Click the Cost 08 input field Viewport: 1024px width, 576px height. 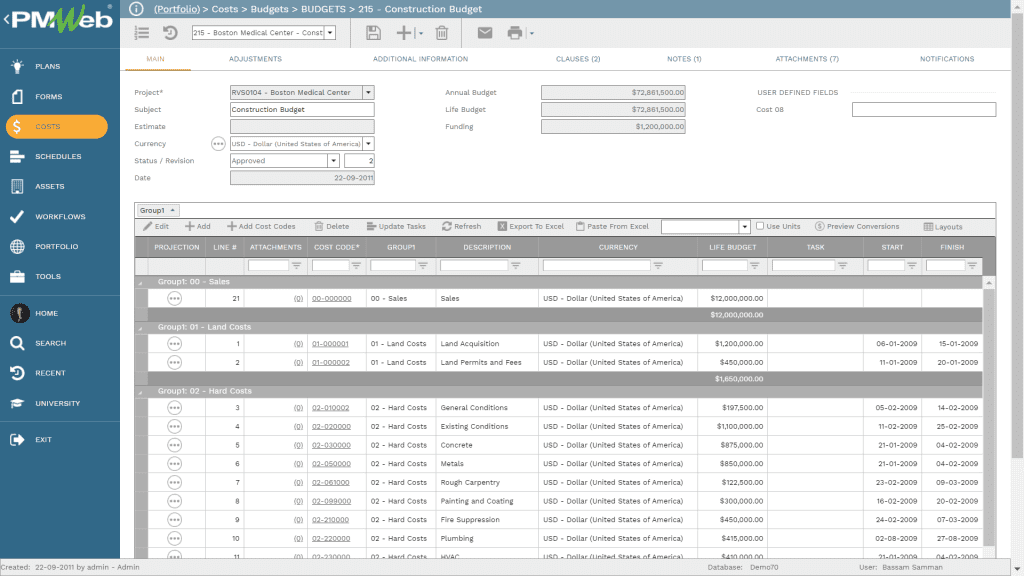click(923, 110)
